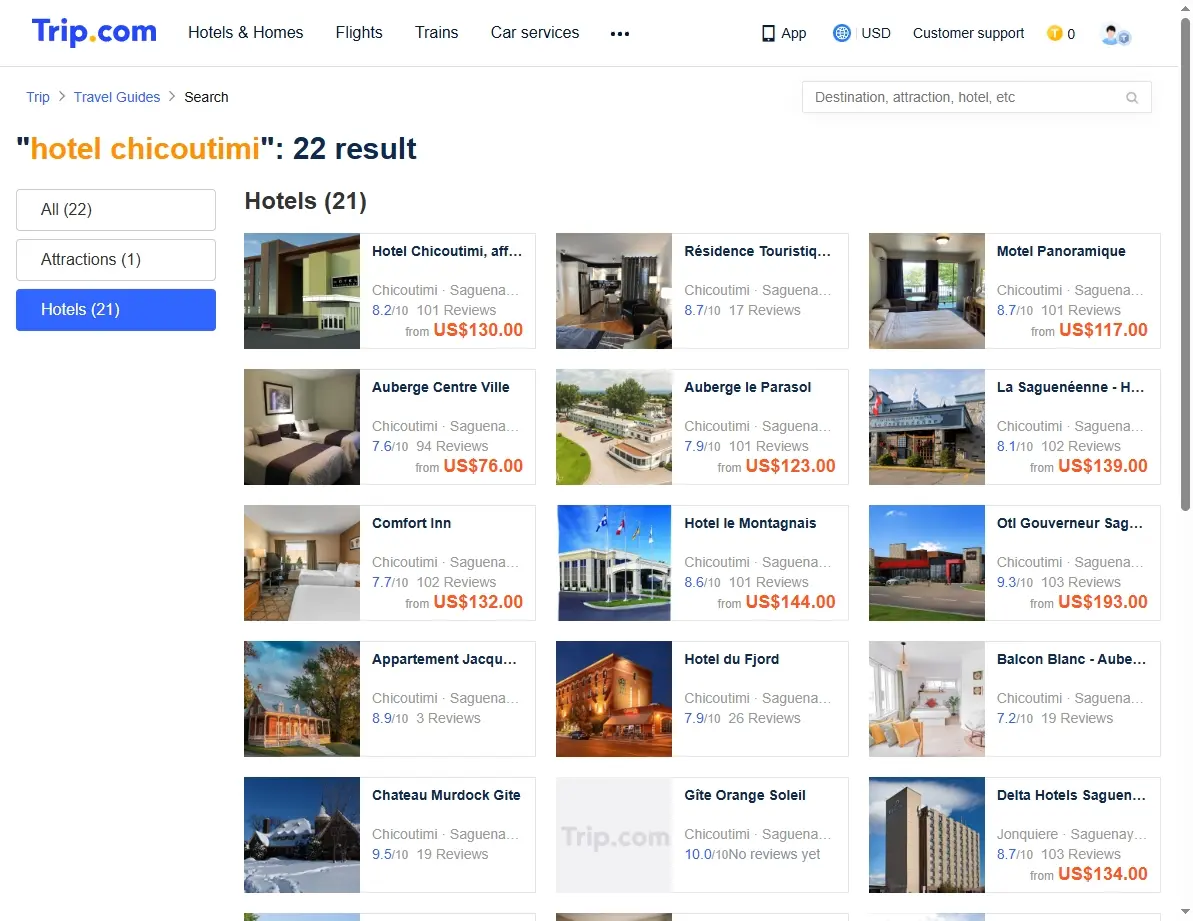This screenshot has width=1193, height=921.
Task: Open Customer support link
Action: [969, 33]
